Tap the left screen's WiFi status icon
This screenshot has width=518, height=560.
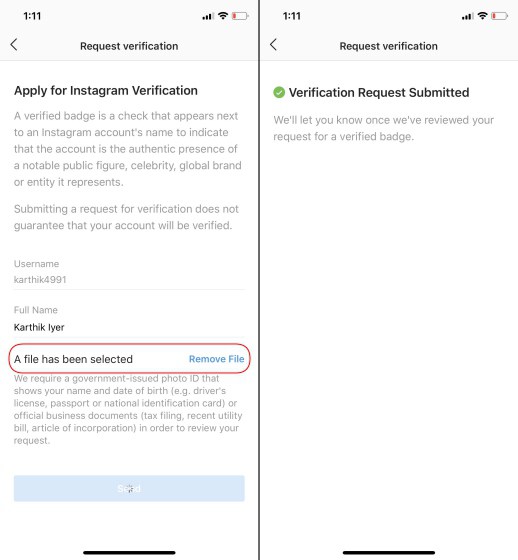click(223, 16)
